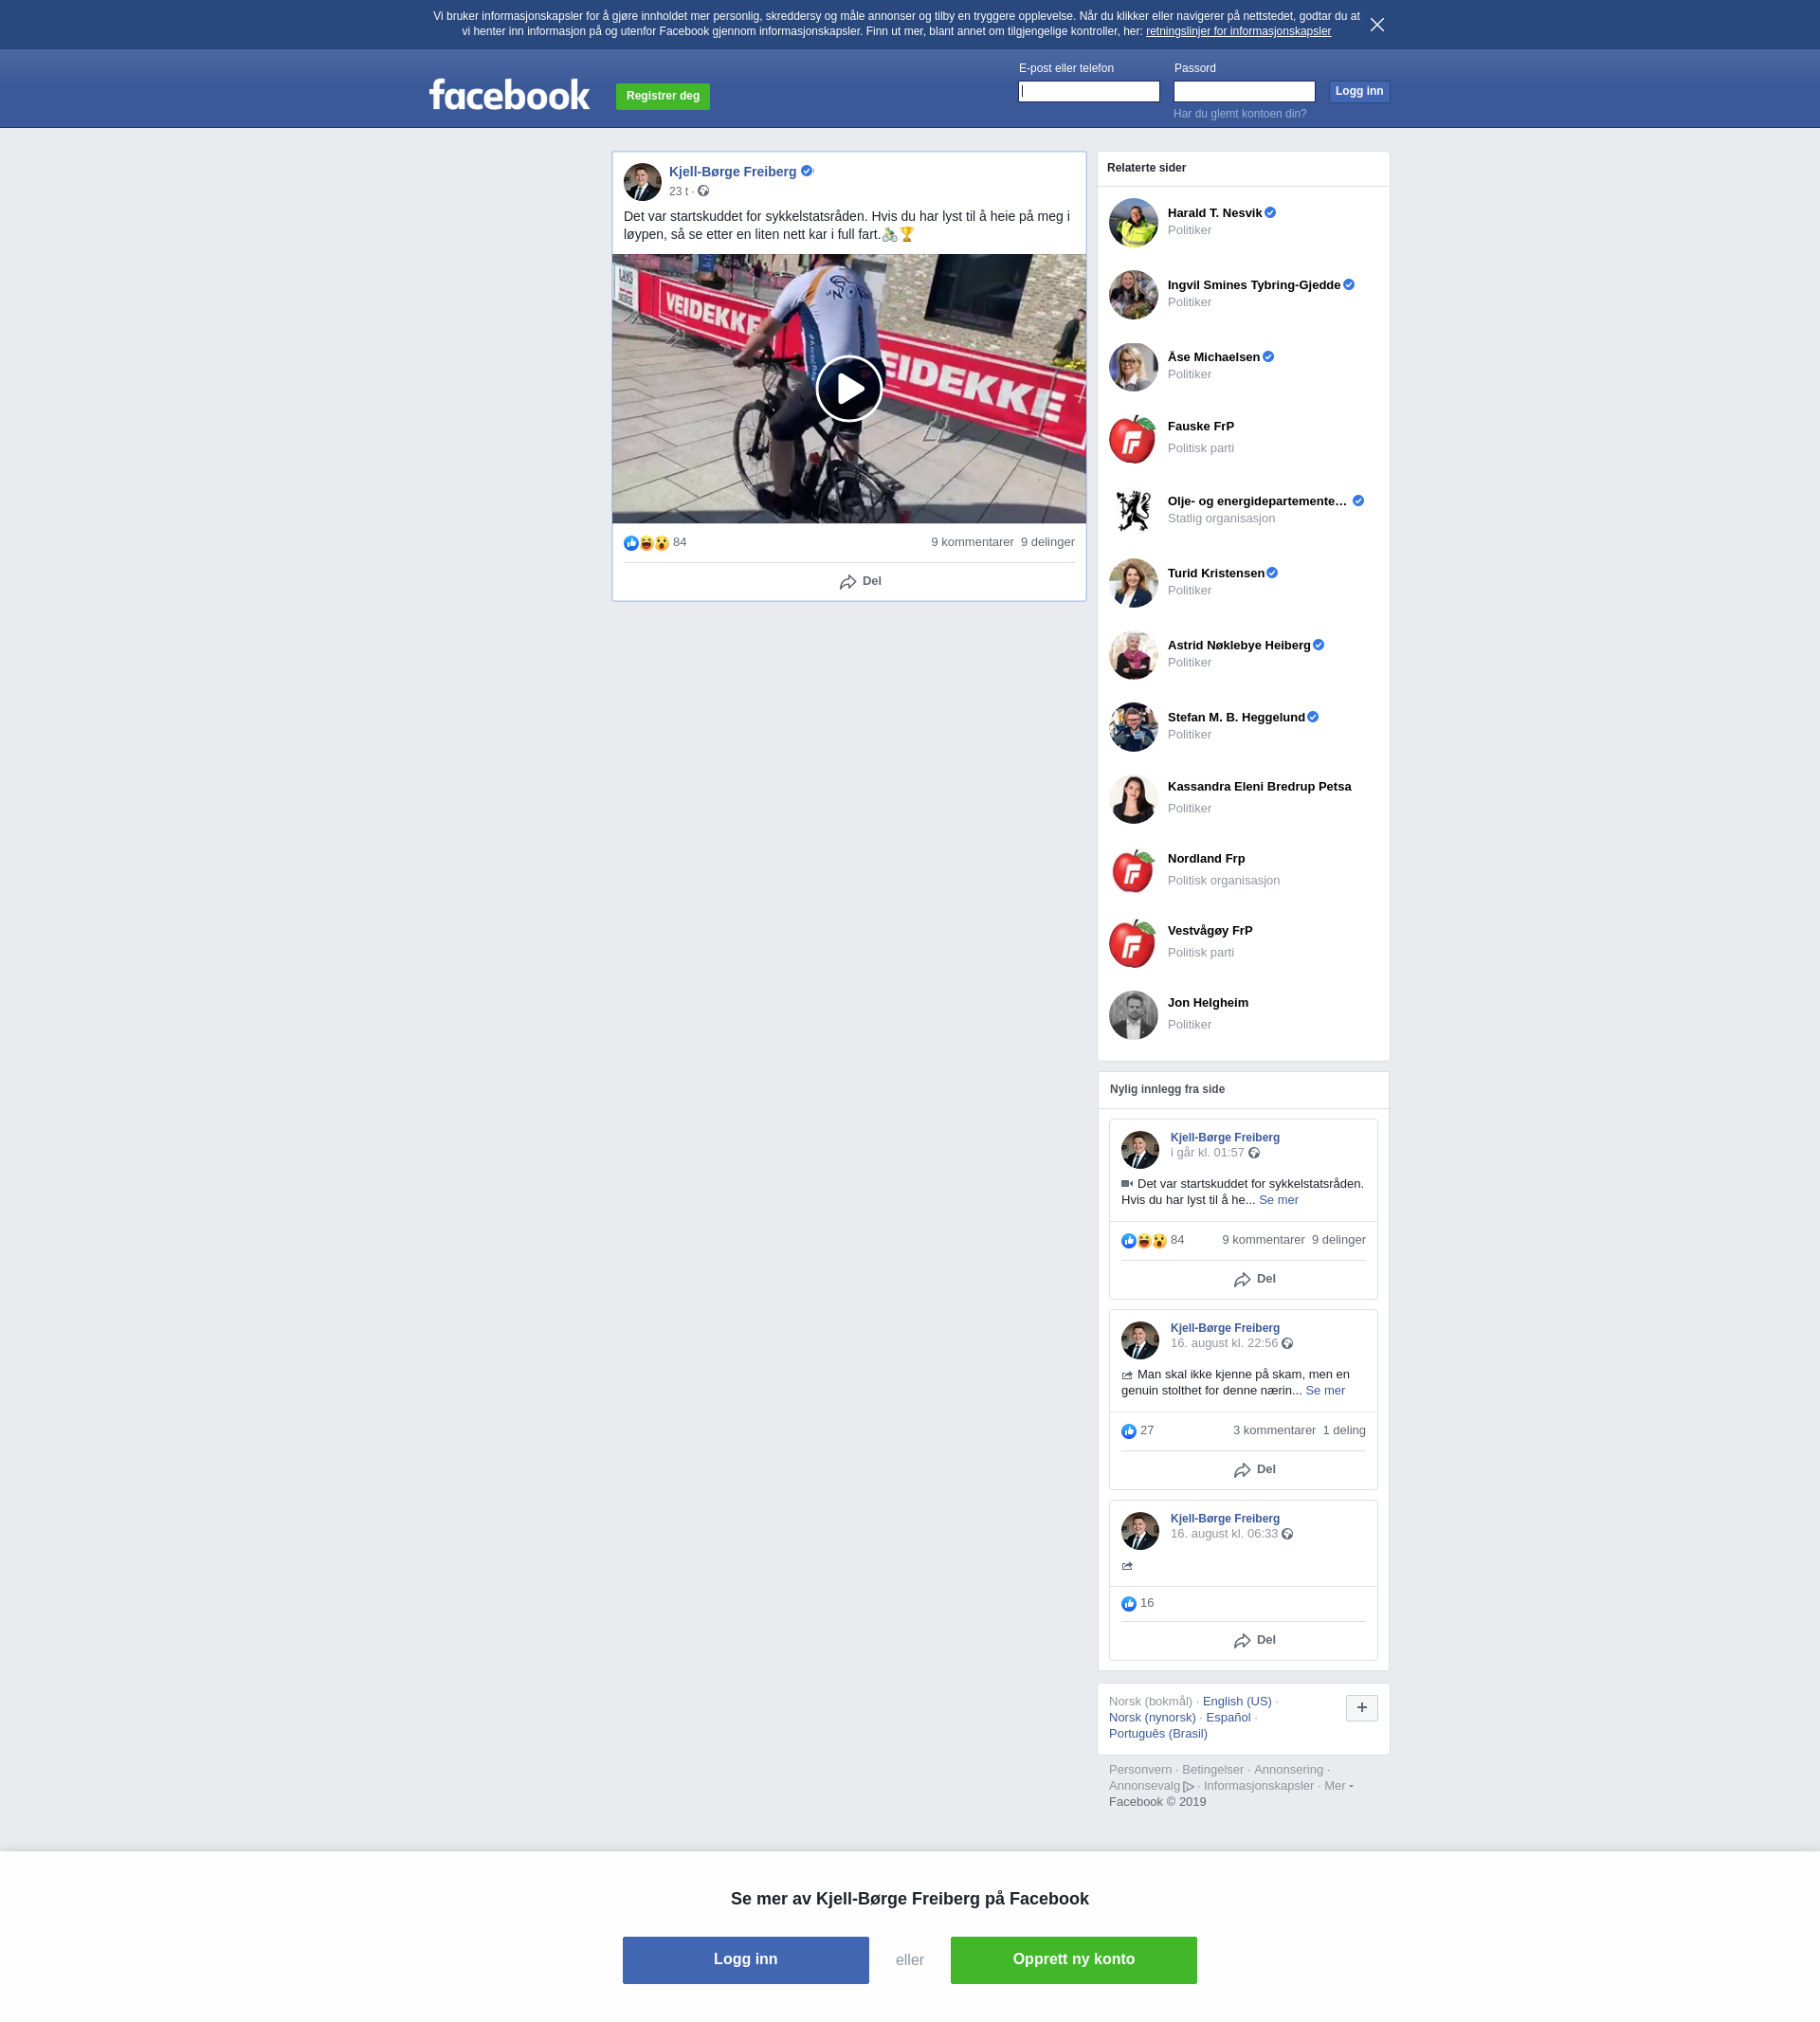
Task: Expand 'Se mer' on startskuddet post
Action: pos(1278,1200)
